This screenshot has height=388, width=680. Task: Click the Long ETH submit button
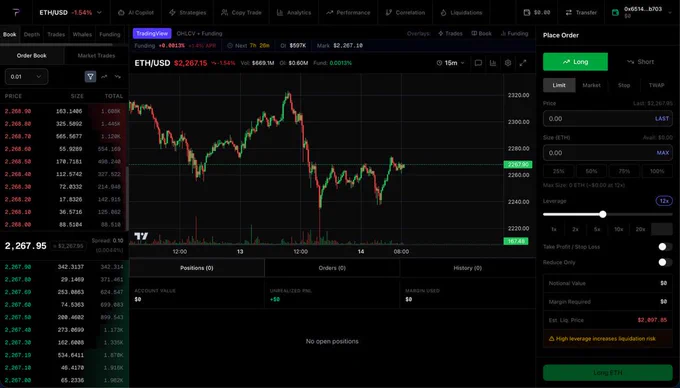pyautogui.click(x=608, y=372)
